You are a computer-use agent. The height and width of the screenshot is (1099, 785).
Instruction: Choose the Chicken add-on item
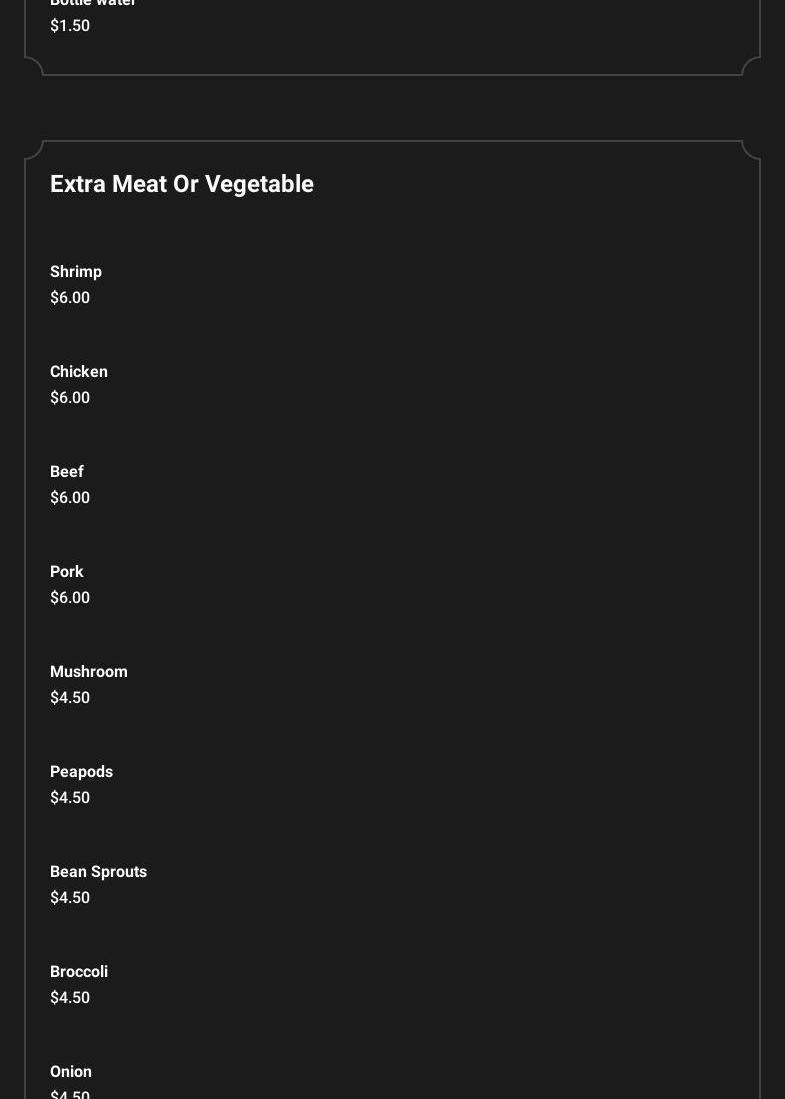point(79,372)
